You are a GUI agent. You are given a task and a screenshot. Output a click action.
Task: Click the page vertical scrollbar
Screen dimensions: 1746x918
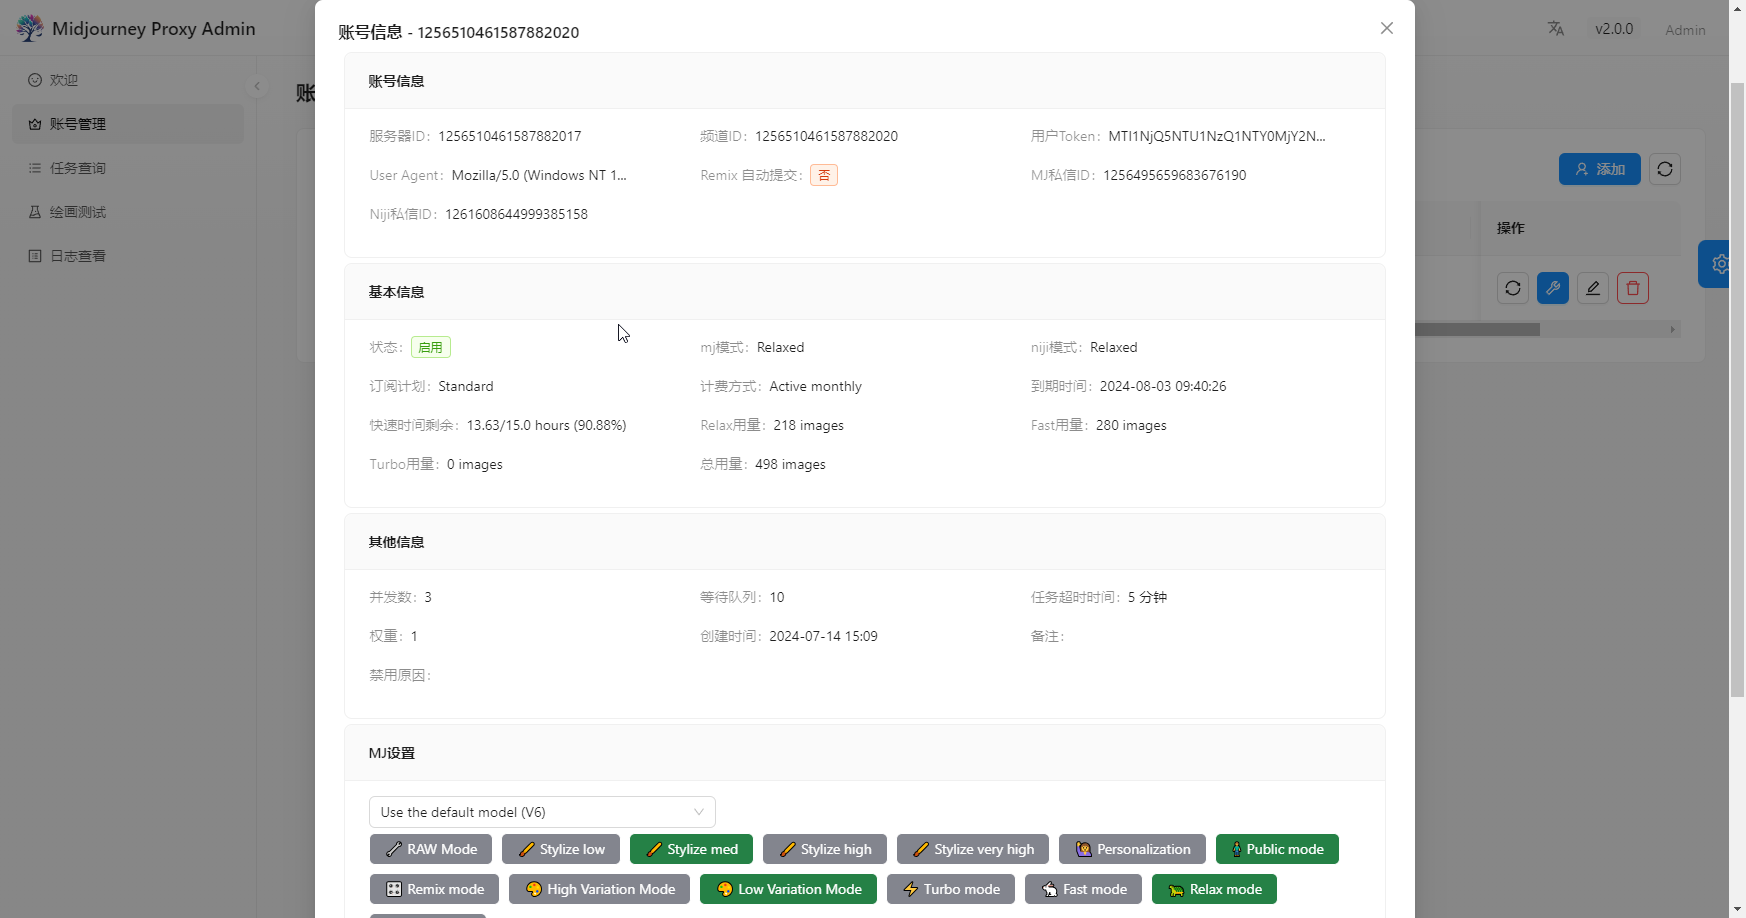[1737, 390]
